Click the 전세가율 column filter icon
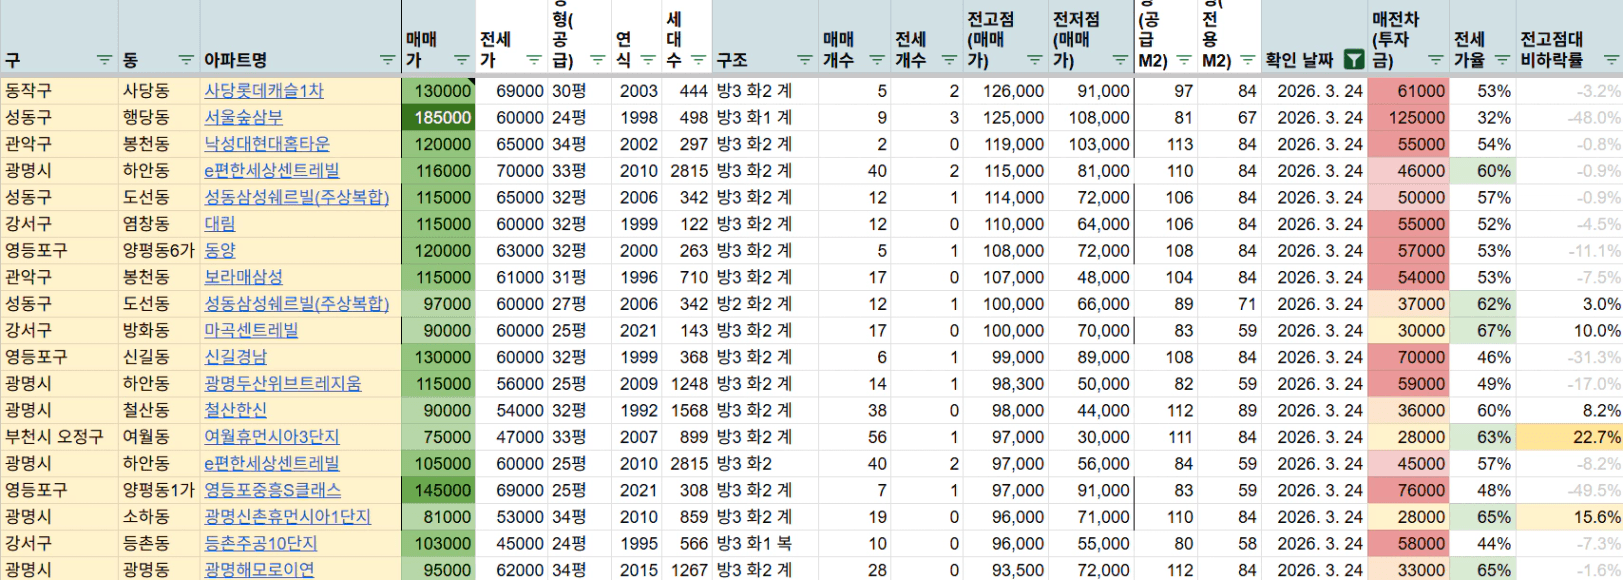Image resolution: width=1623 pixels, height=580 pixels. click(1501, 60)
